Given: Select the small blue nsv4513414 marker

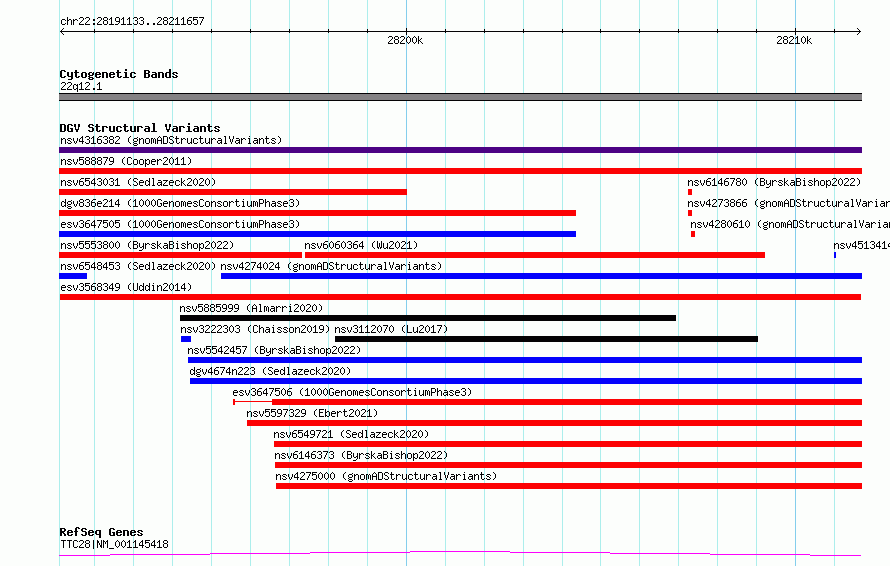Looking at the screenshot, I should [834, 255].
